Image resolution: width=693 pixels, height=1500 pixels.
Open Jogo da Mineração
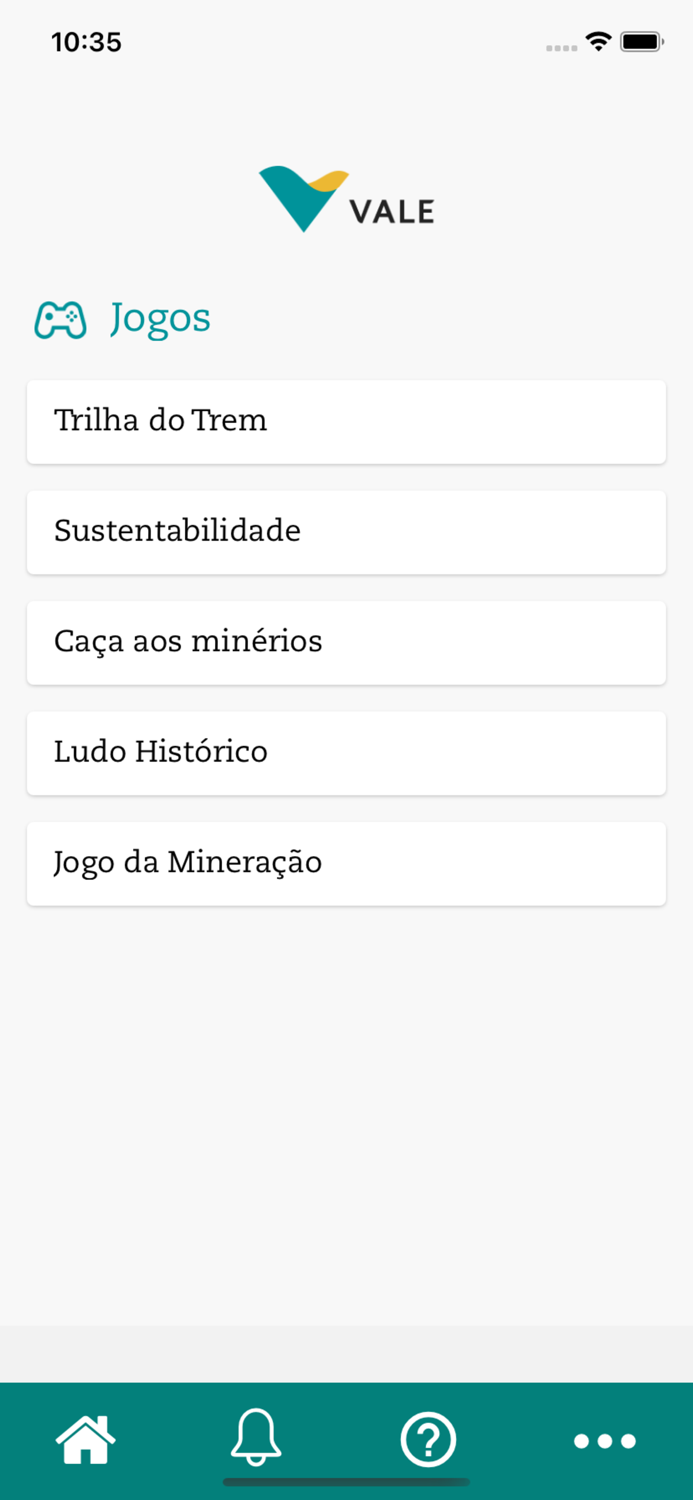coord(346,863)
